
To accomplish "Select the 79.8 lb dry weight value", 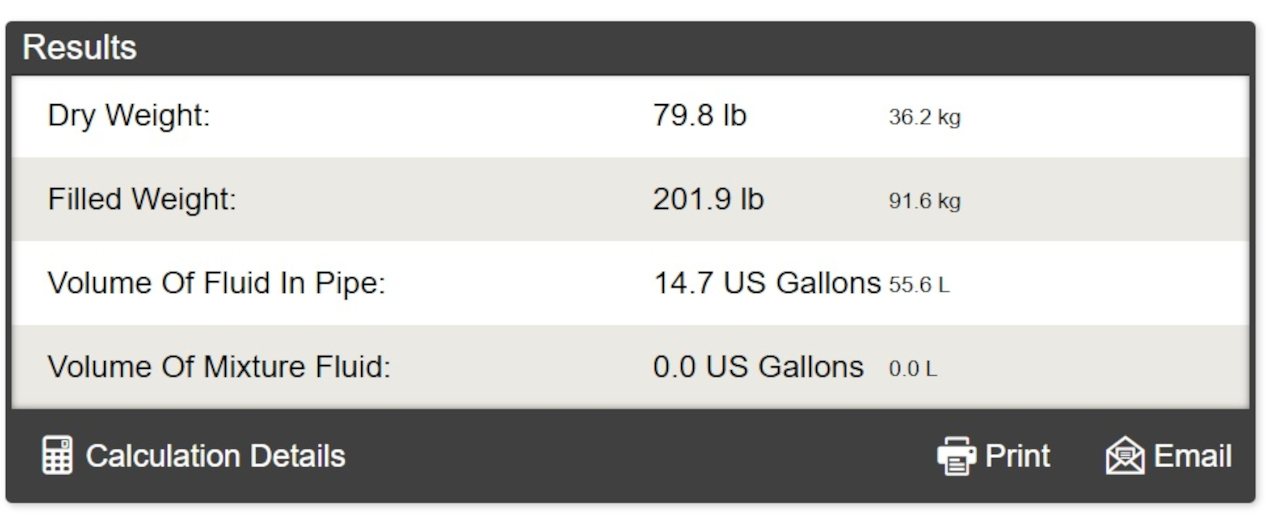I will [700, 117].
